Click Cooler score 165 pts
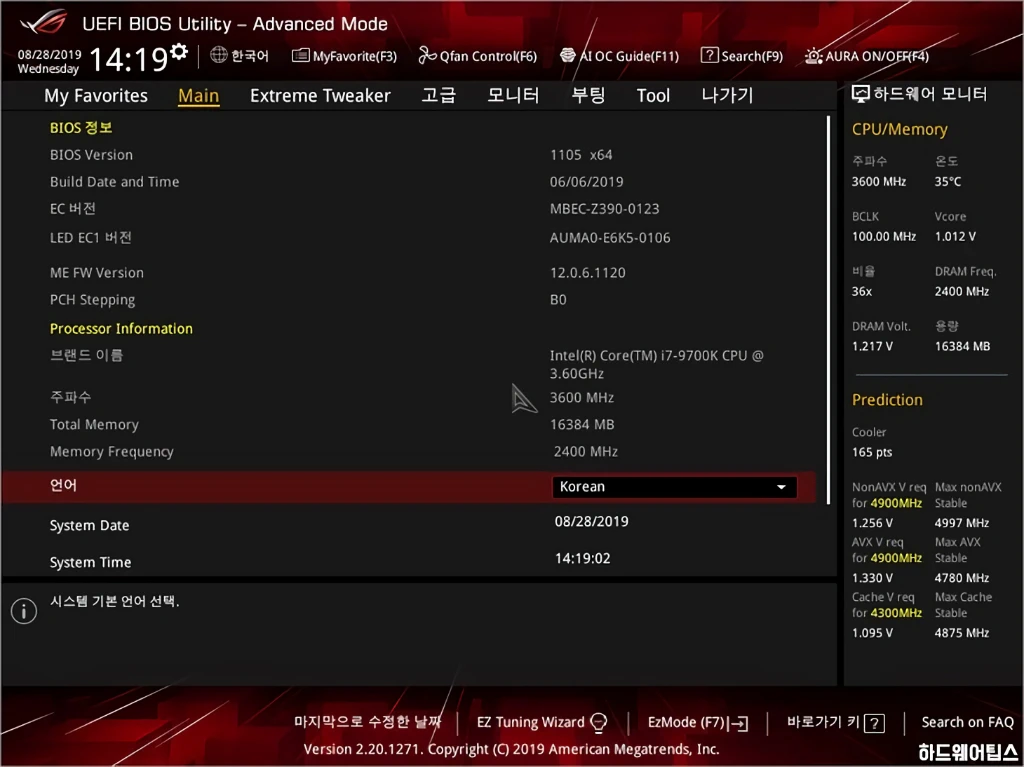Image resolution: width=1024 pixels, height=767 pixels. 872,452
